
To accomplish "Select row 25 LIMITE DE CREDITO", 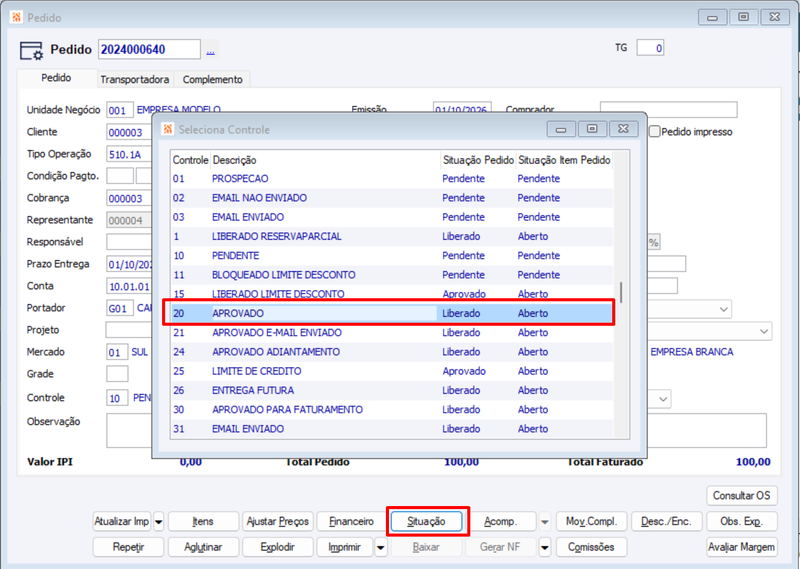I will click(x=392, y=372).
